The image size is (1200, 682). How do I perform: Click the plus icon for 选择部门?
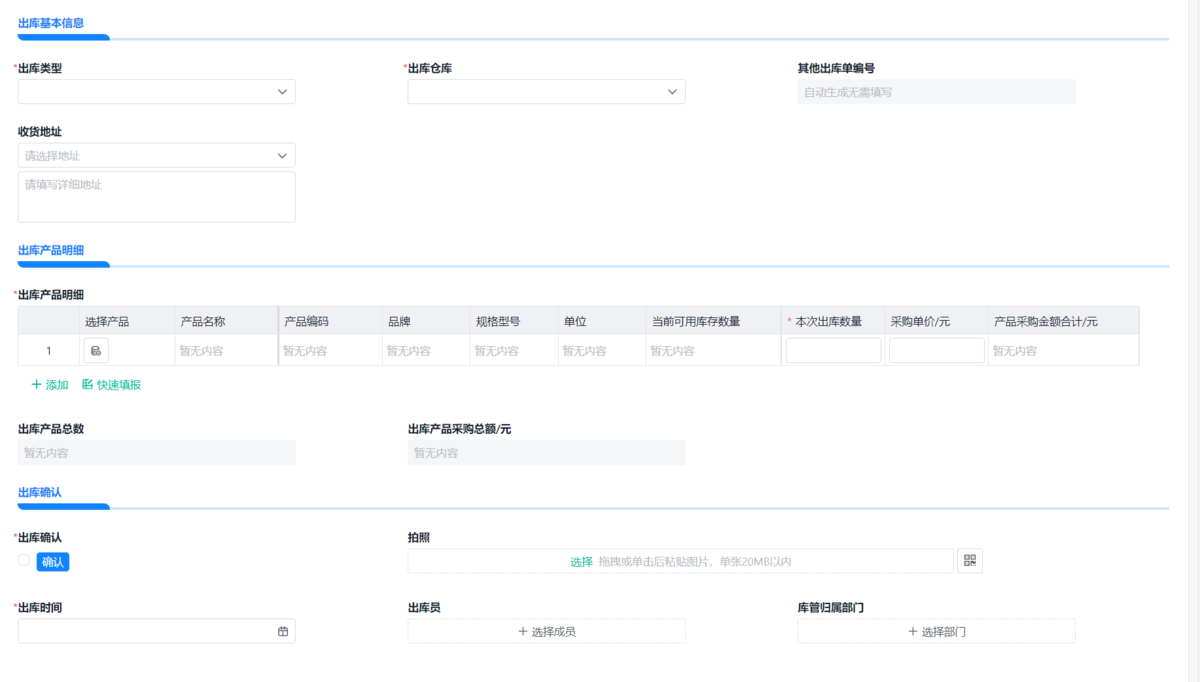[x=912, y=632]
